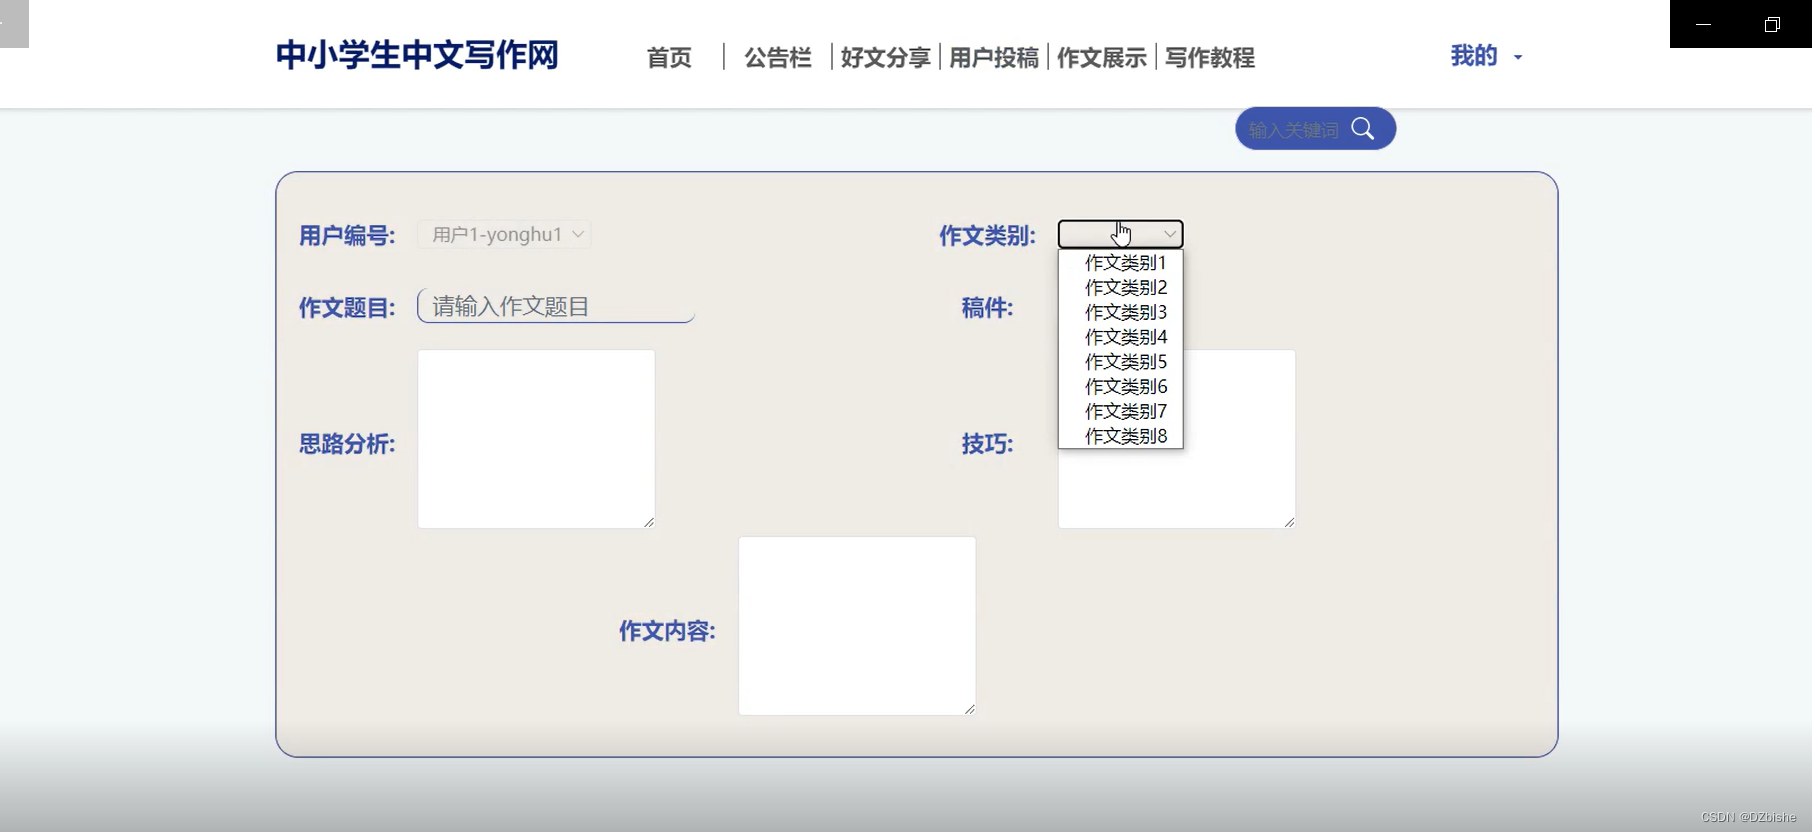Open the 好文分享 navigation item

pyautogui.click(x=886, y=58)
